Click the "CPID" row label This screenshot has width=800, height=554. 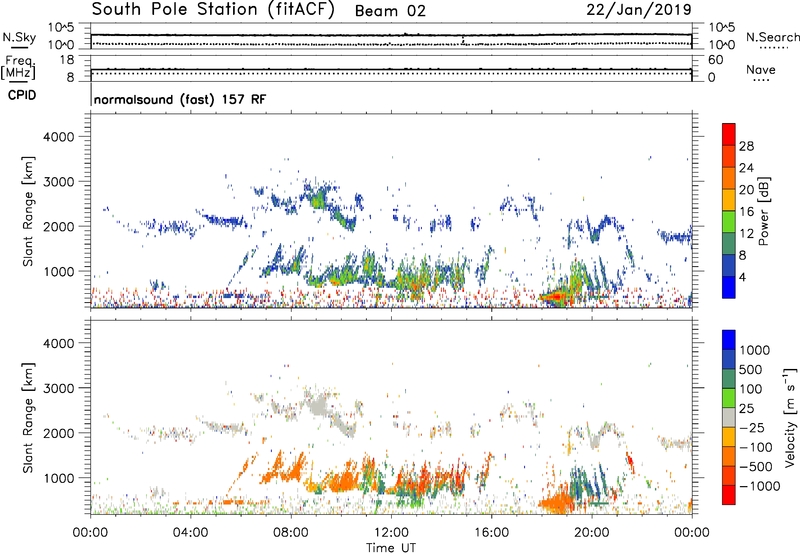tap(22, 95)
